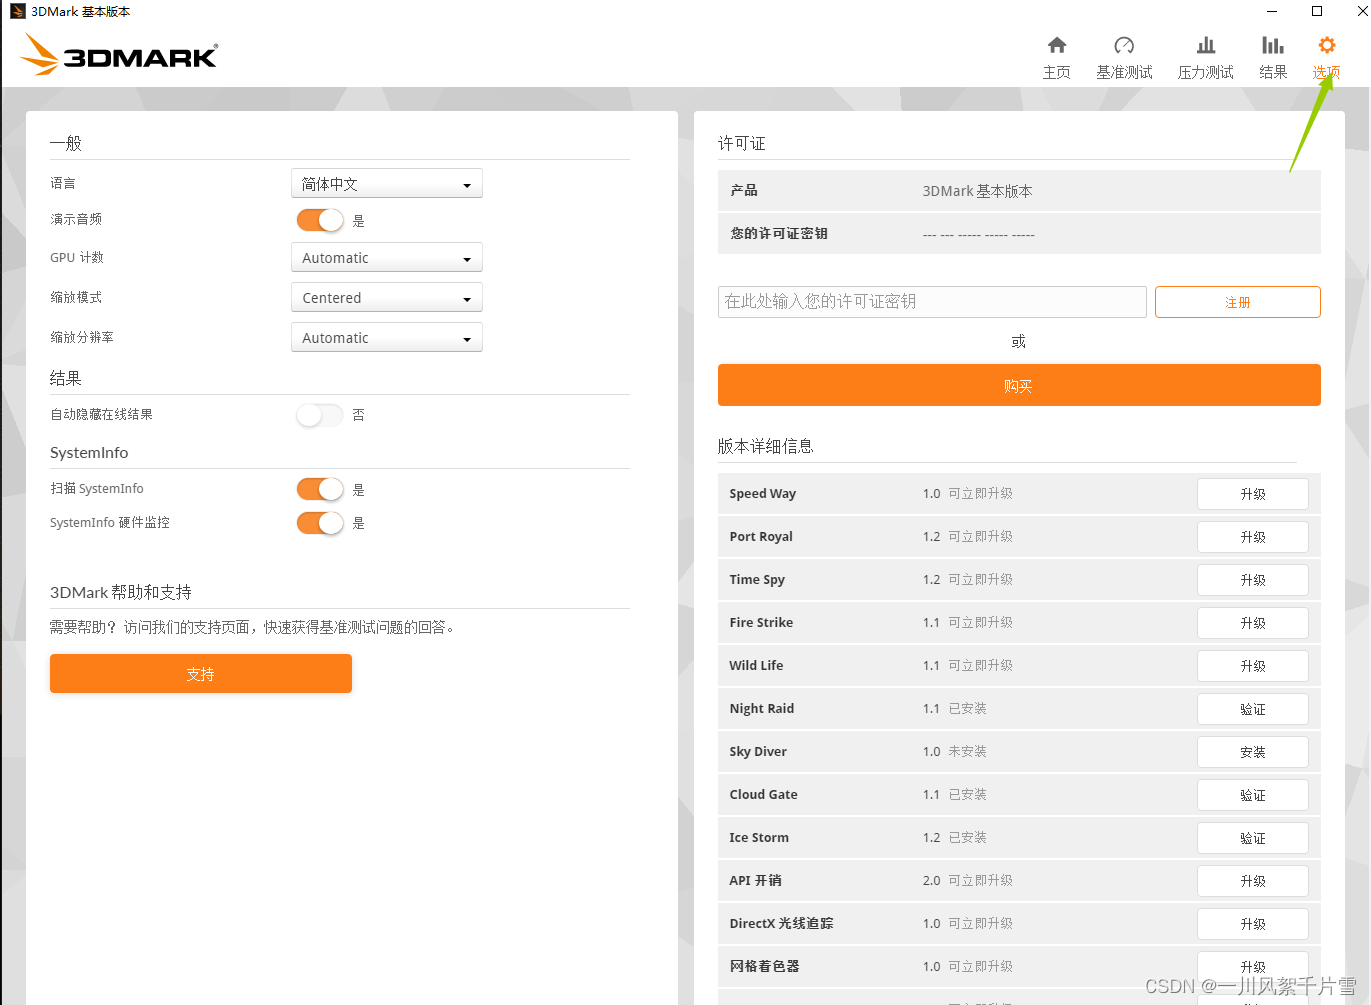Minimize the 3DMark window
Viewport: 1371px width, 1005px height.
(x=1272, y=11)
